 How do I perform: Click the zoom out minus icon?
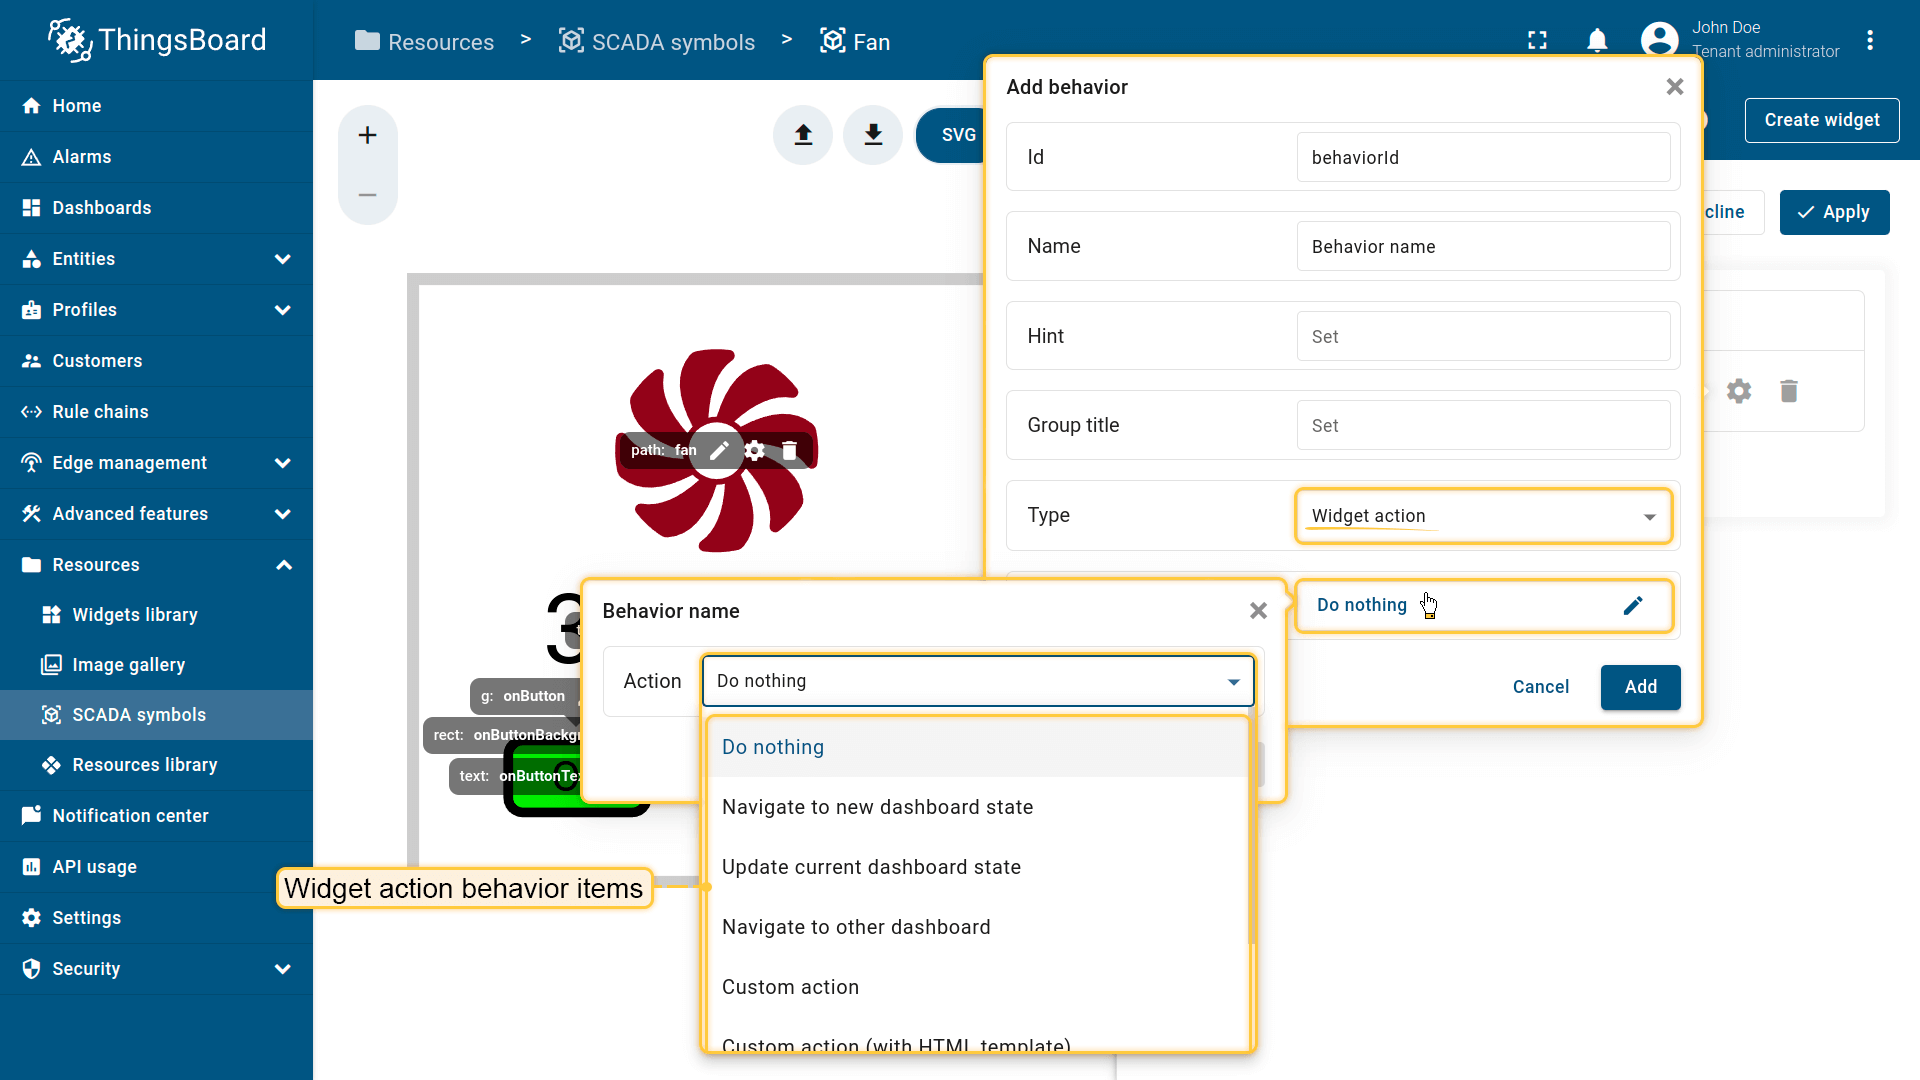(x=367, y=195)
